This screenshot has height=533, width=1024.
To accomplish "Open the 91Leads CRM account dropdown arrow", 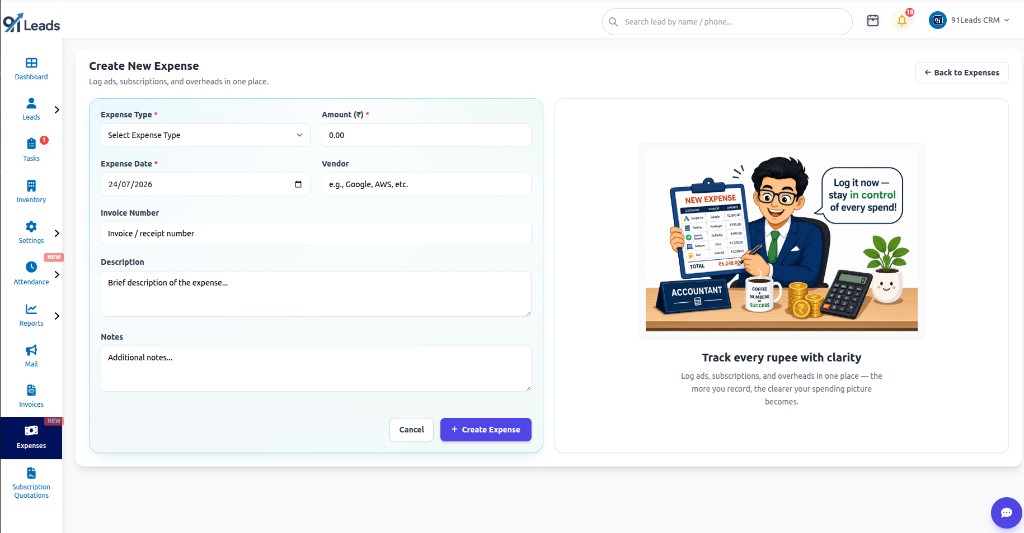I will [x=1006, y=20].
